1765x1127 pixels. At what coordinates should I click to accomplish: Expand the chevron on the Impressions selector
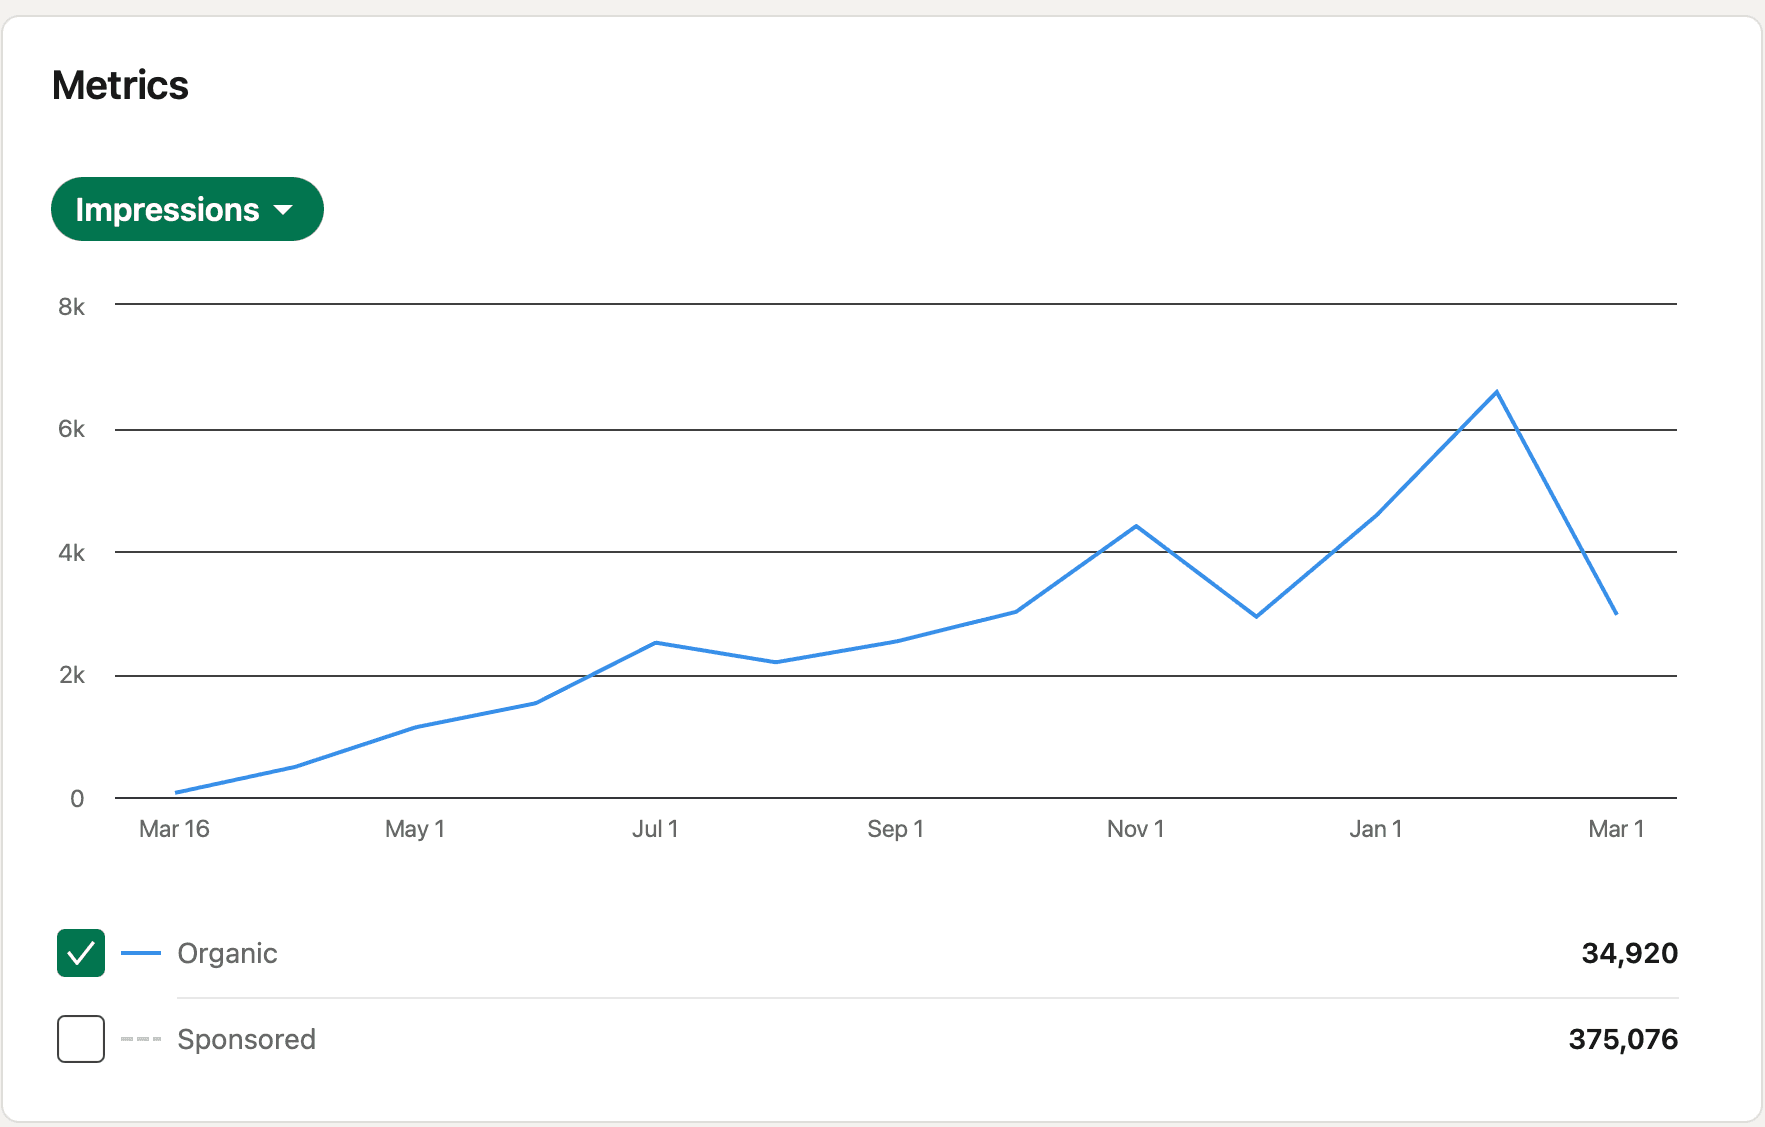click(284, 211)
